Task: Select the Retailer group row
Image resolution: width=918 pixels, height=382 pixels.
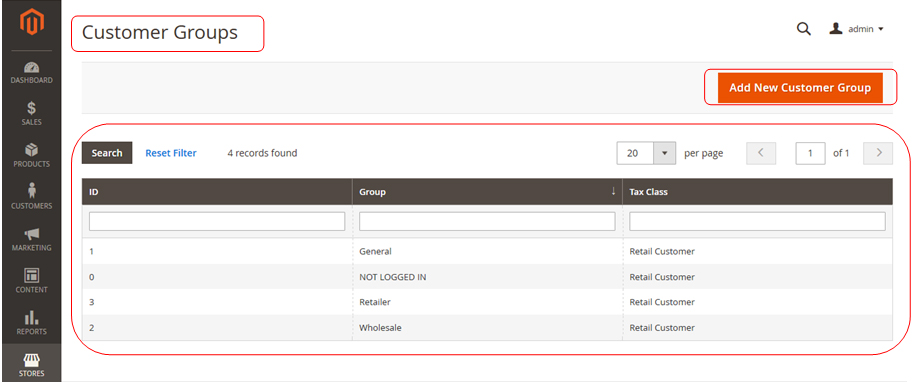Action: (x=487, y=302)
